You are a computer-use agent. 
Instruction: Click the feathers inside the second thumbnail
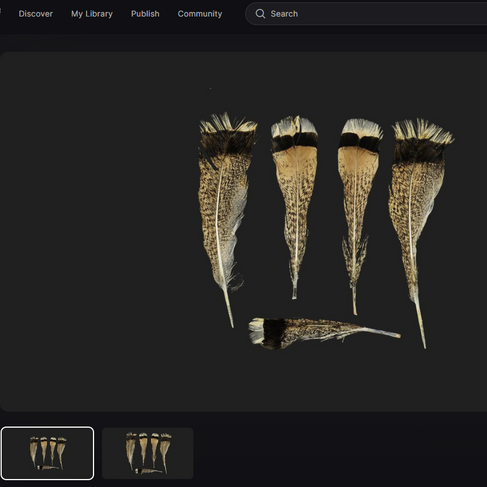148,453
